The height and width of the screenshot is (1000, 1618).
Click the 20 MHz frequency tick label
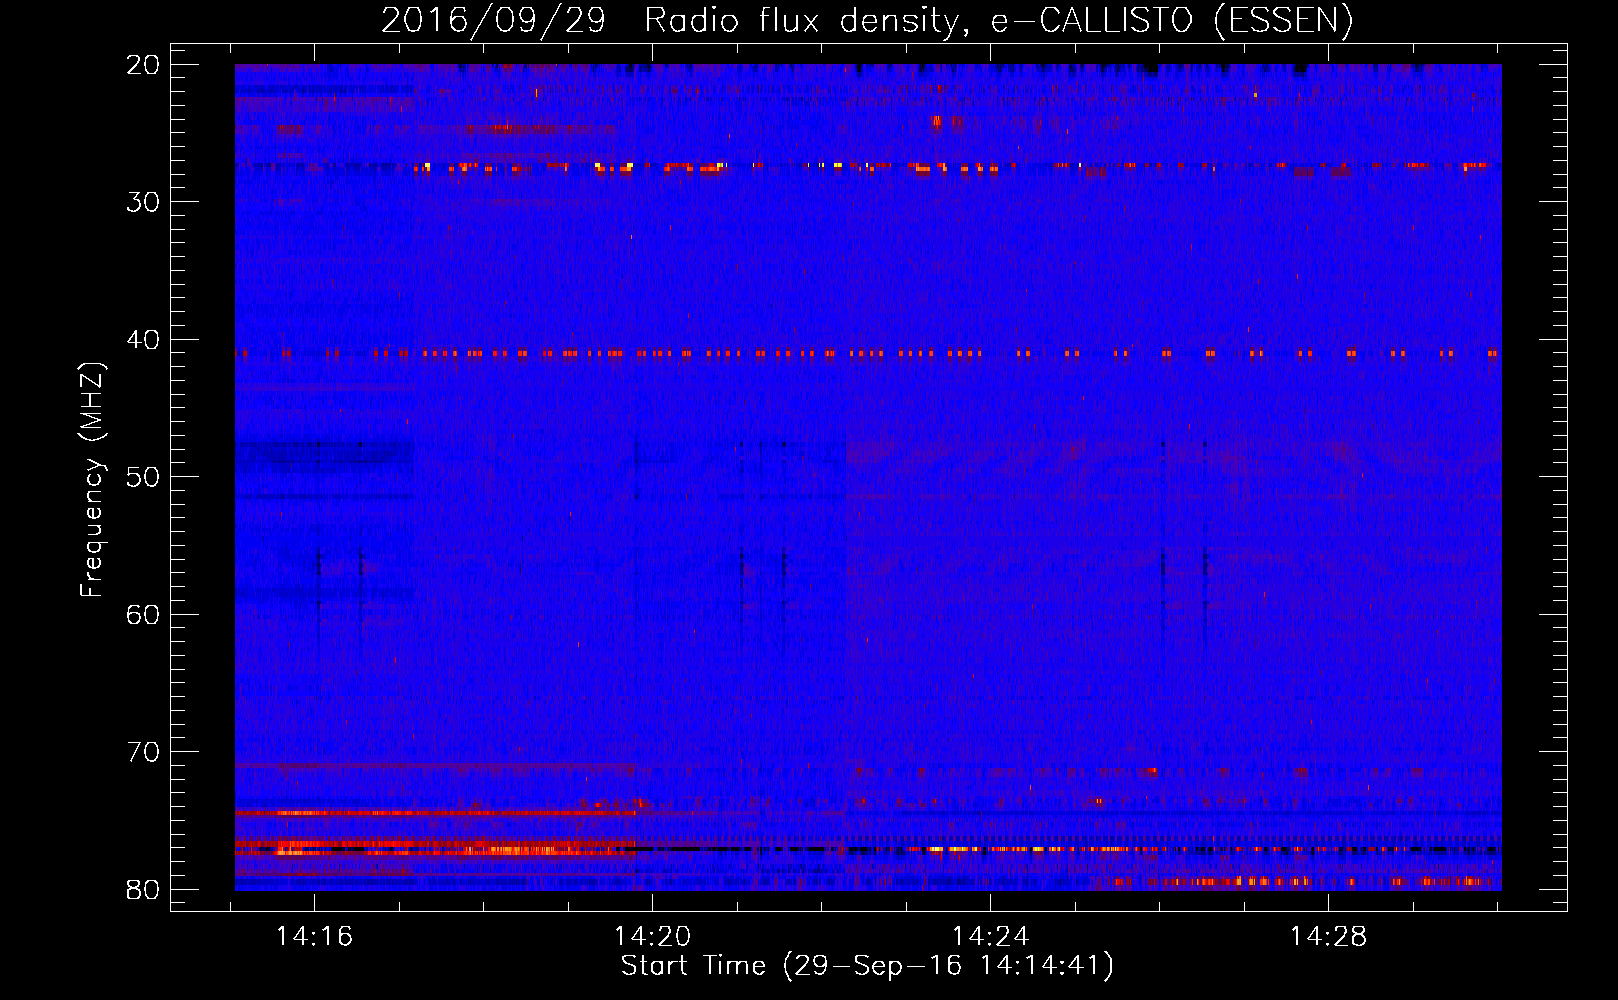click(144, 65)
